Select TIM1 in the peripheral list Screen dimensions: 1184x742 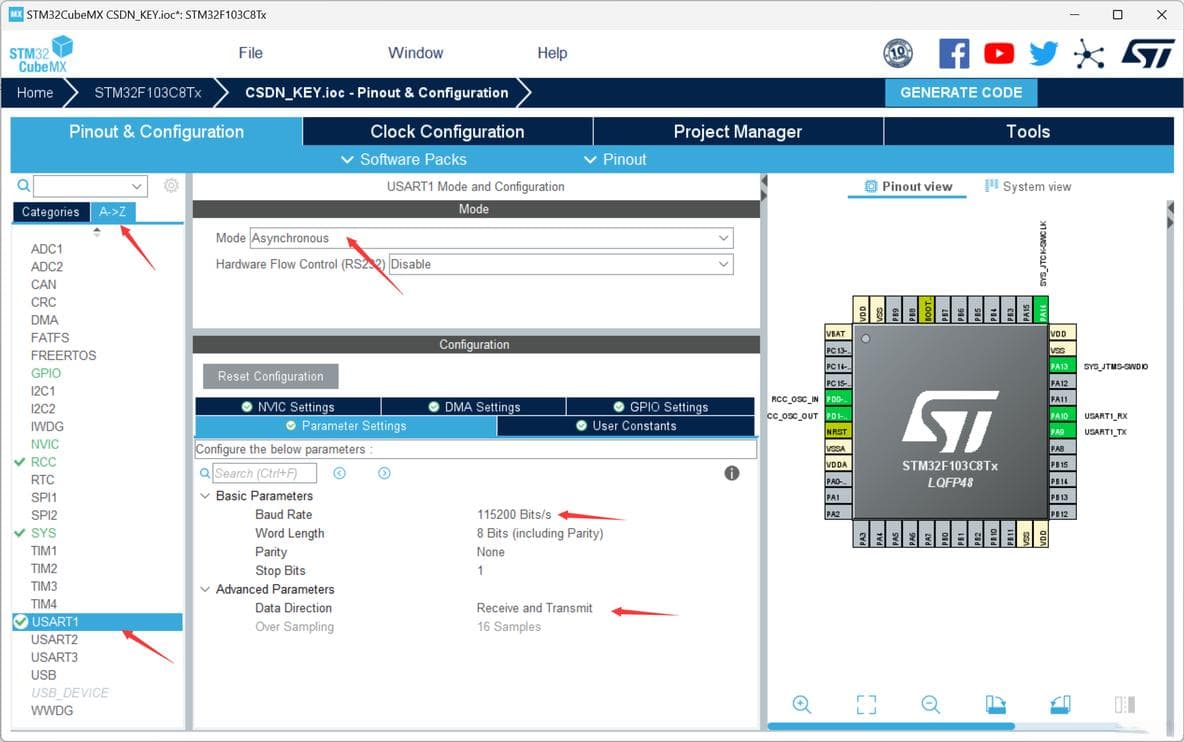pos(44,551)
